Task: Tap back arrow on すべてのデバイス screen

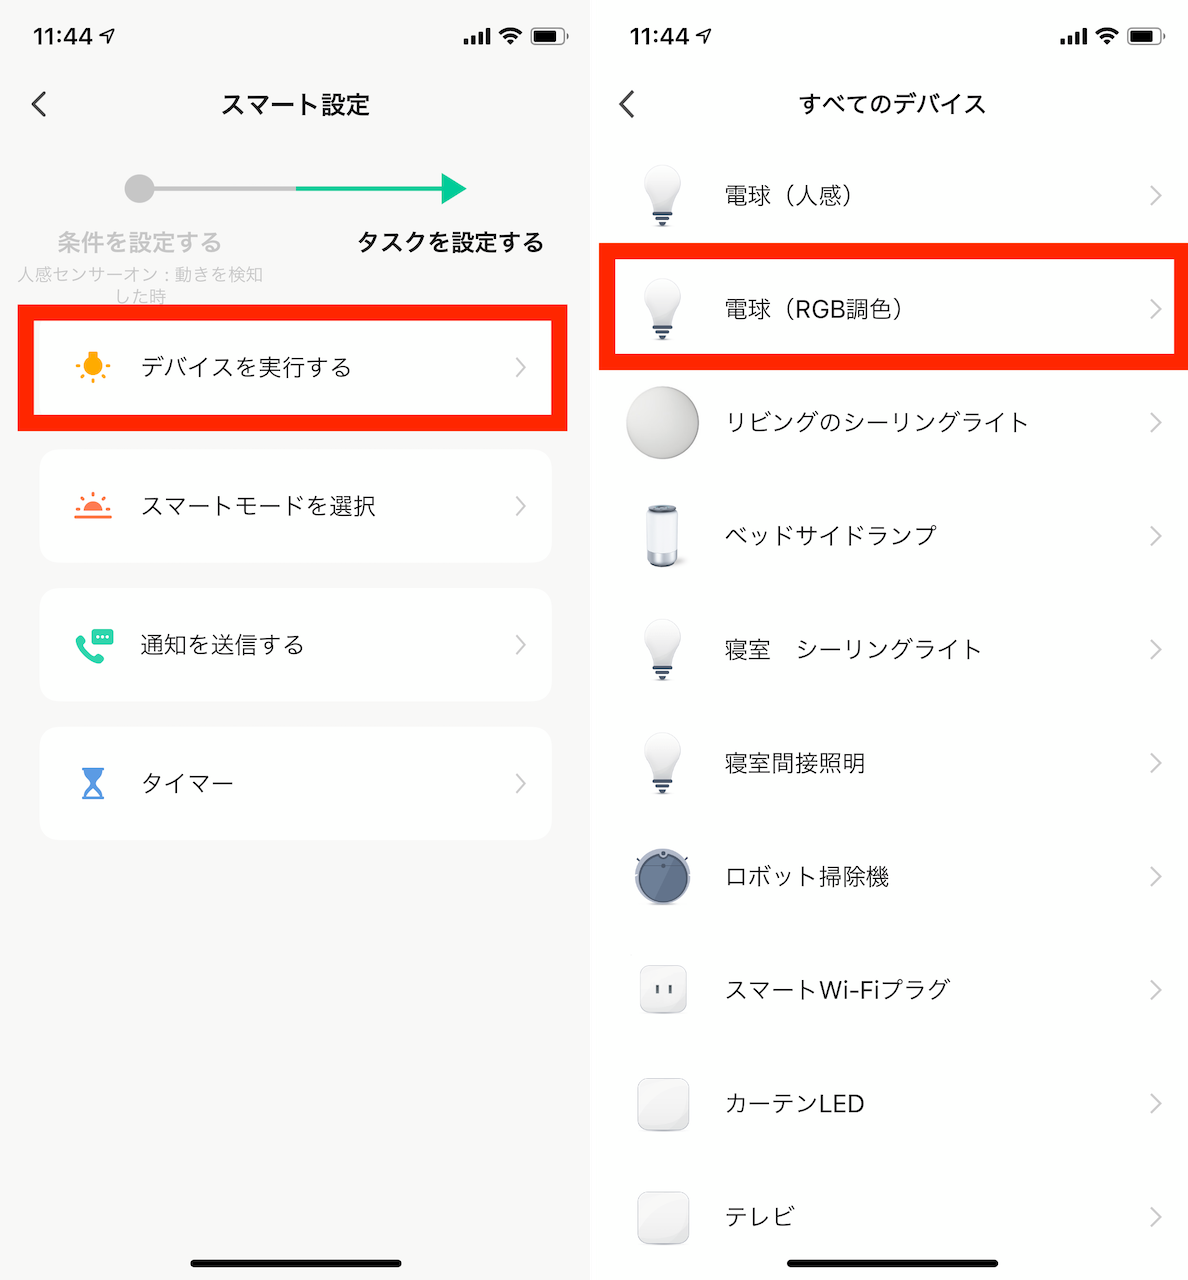Action: point(627,104)
